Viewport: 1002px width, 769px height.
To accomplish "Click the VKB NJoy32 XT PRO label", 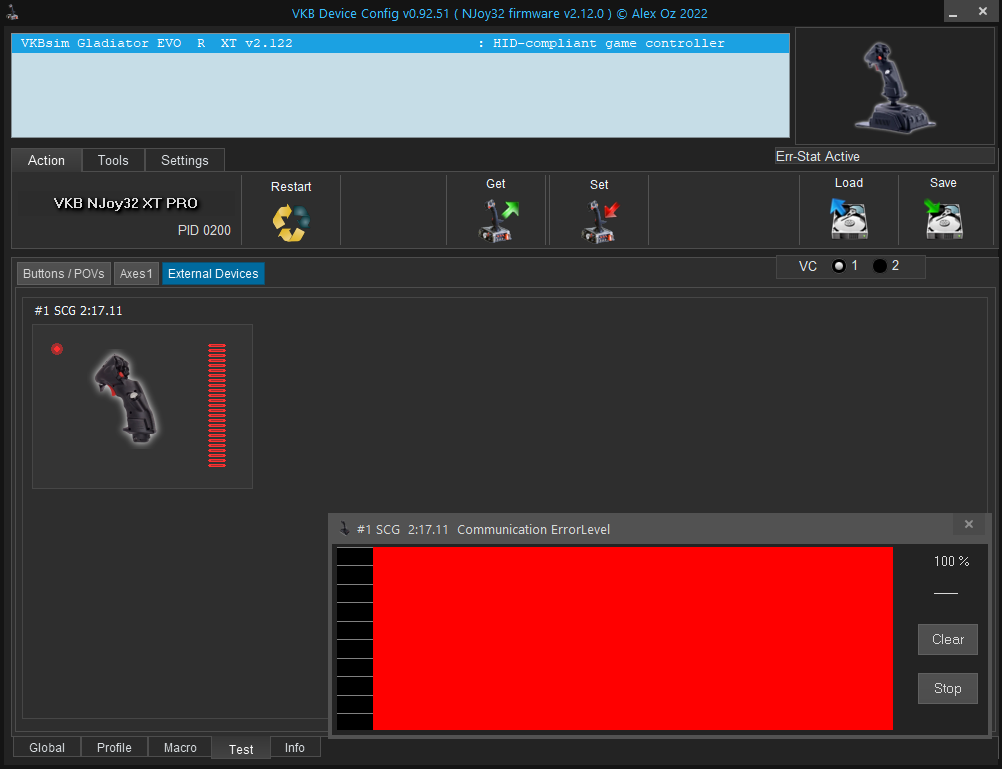I will pos(126,203).
